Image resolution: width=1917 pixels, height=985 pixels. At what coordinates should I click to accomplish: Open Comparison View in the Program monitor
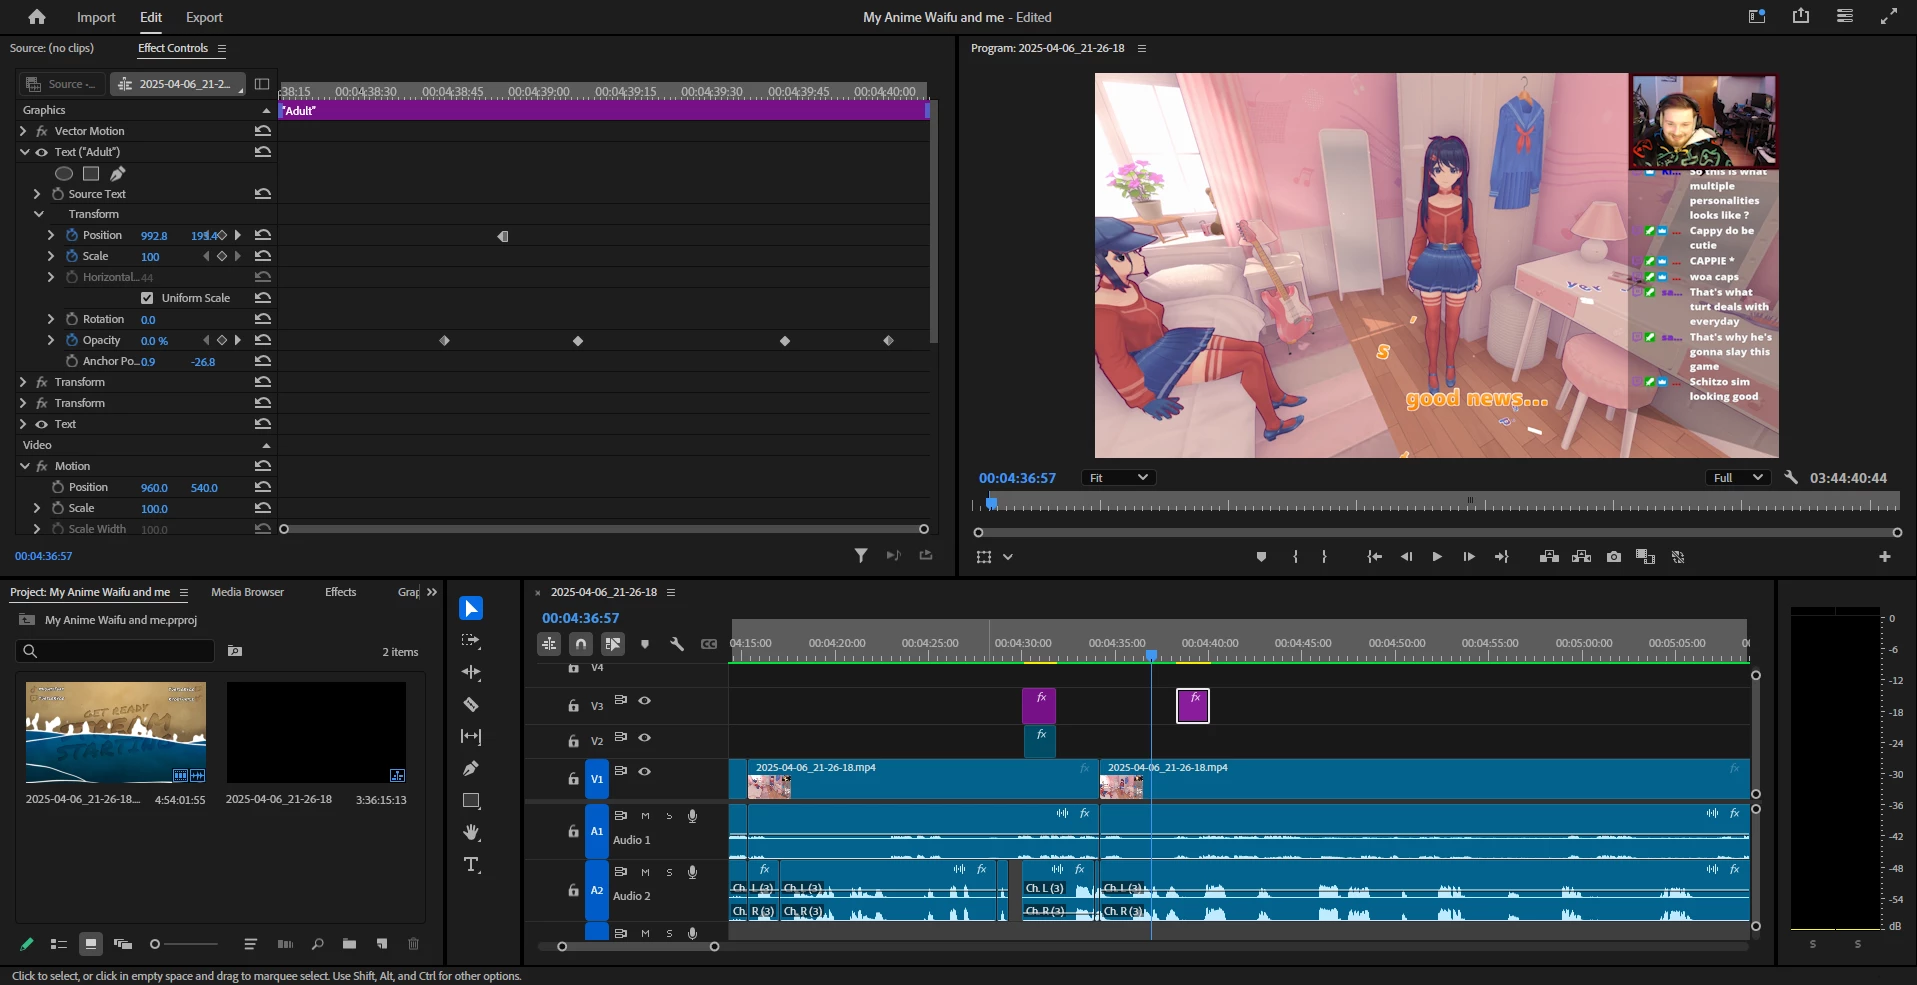coord(1645,557)
